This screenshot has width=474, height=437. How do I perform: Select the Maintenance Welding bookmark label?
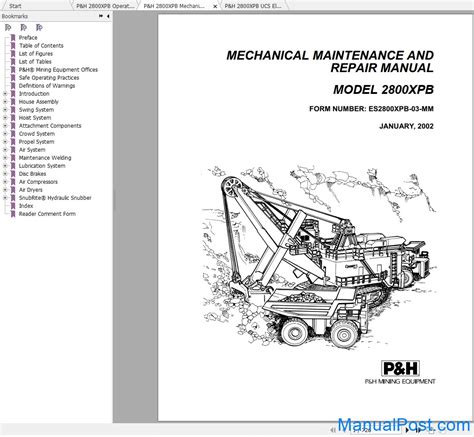[45, 158]
